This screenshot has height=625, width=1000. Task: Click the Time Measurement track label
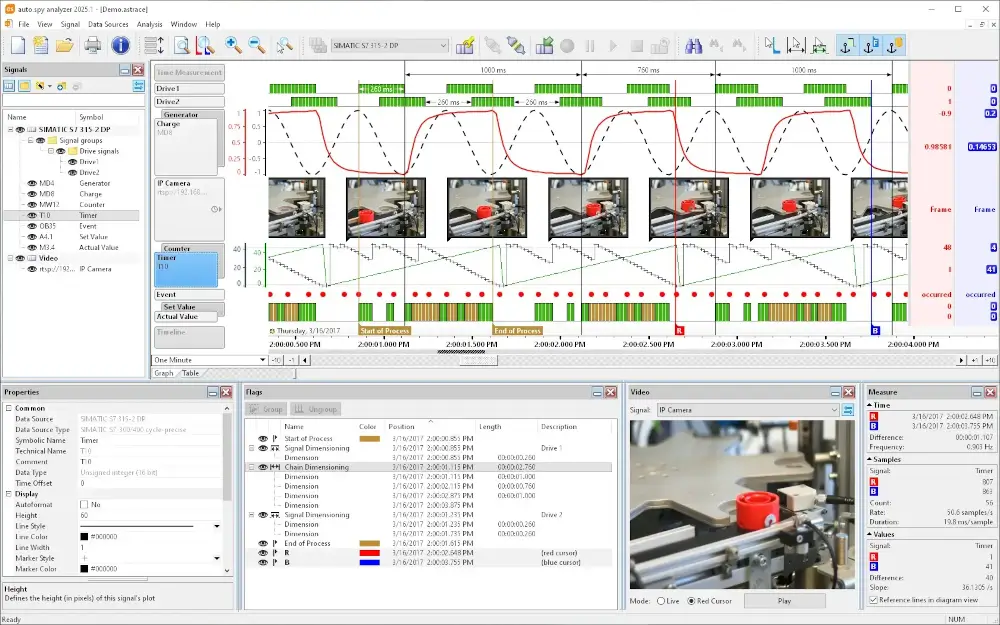pyautogui.click(x=189, y=73)
